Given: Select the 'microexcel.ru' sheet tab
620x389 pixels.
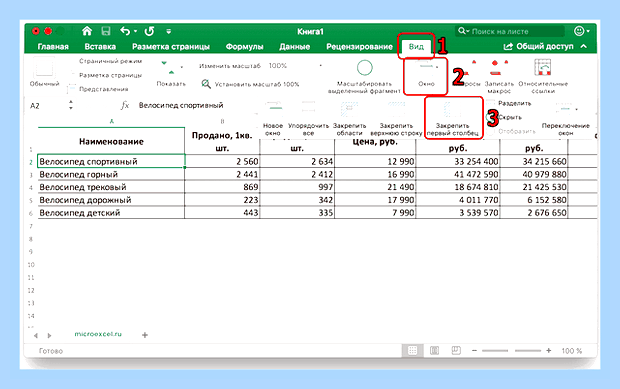Looking at the screenshot, I should click(98, 334).
